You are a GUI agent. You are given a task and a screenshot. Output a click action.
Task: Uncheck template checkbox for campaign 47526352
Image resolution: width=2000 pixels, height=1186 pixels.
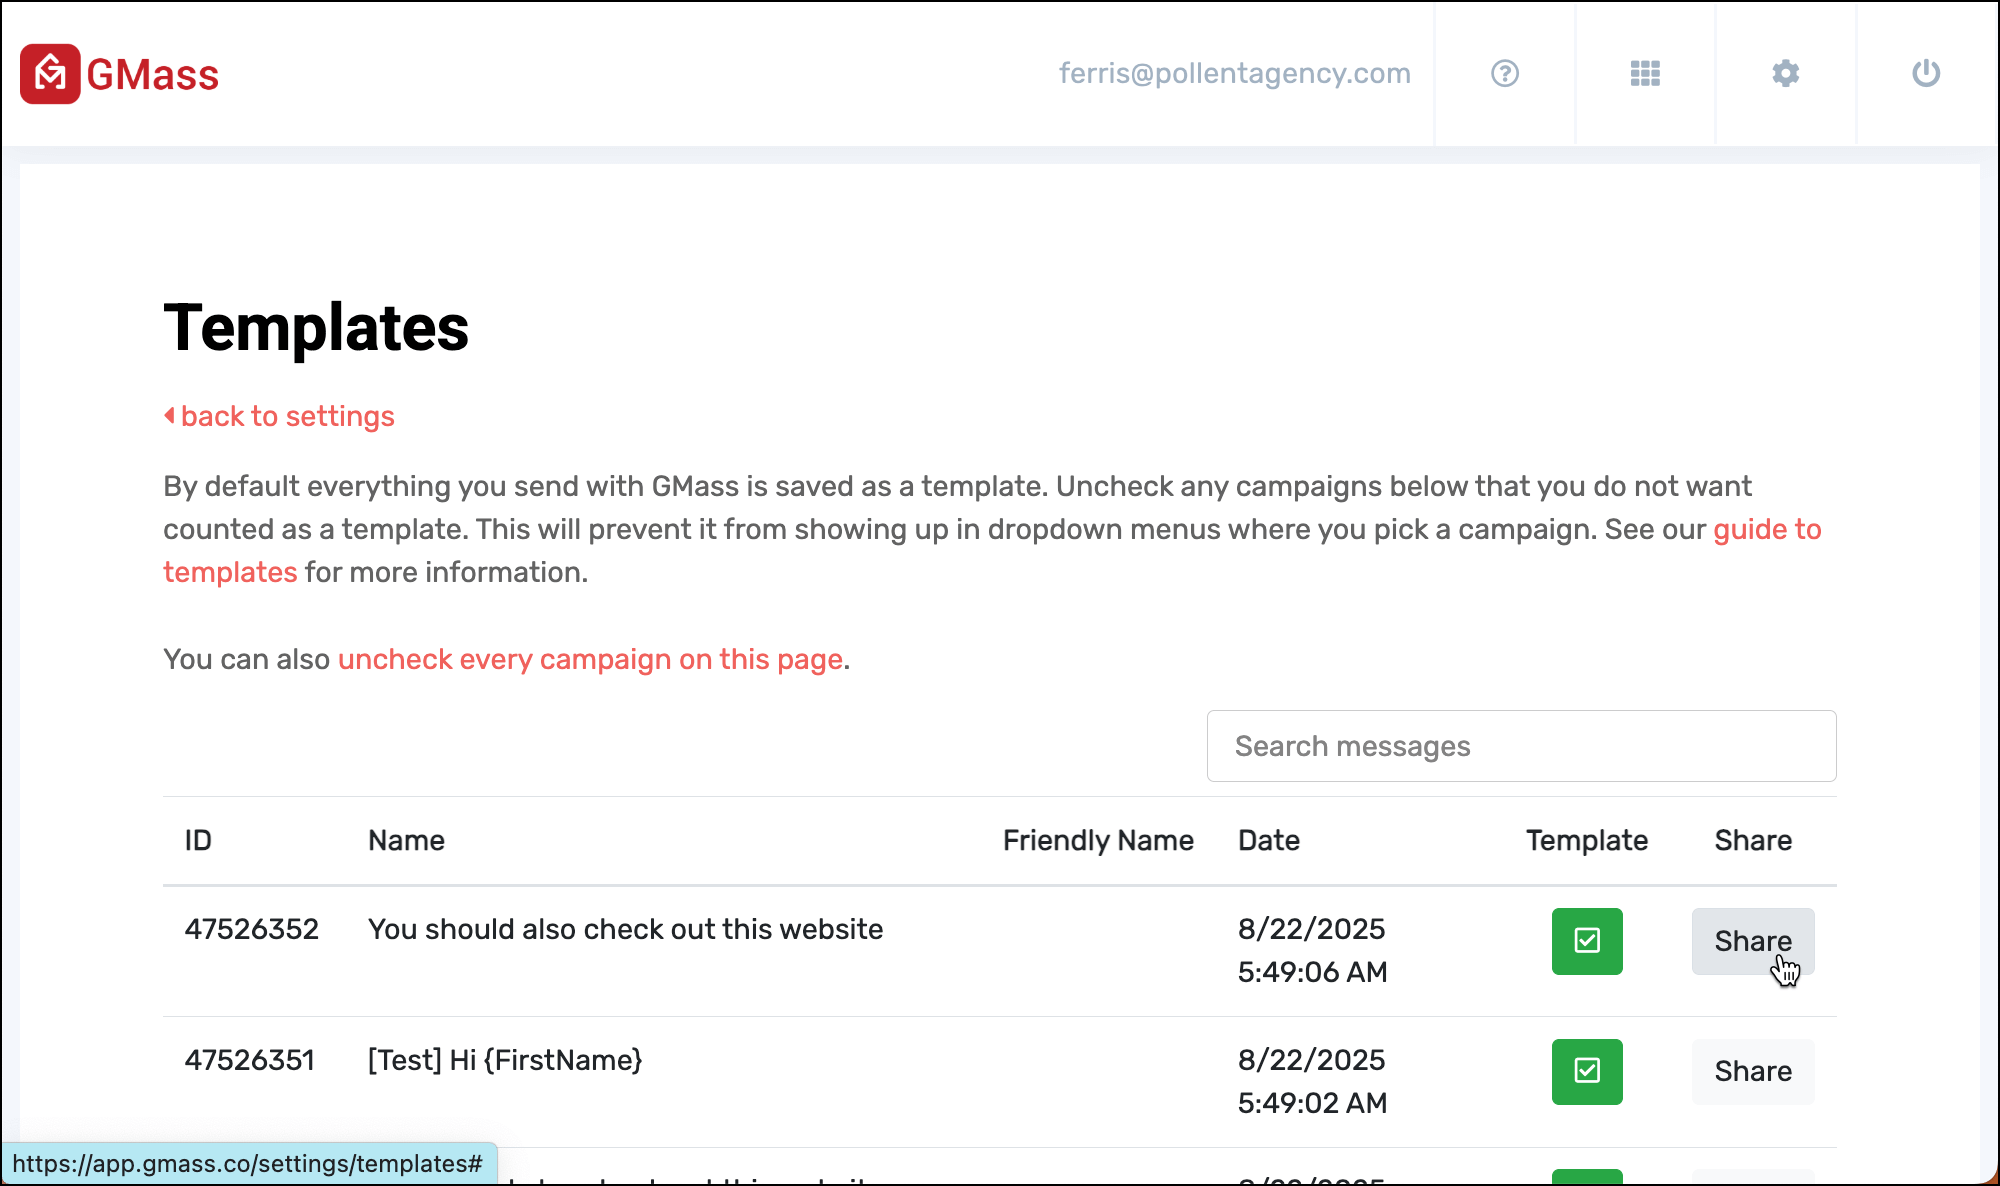pos(1587,941)
